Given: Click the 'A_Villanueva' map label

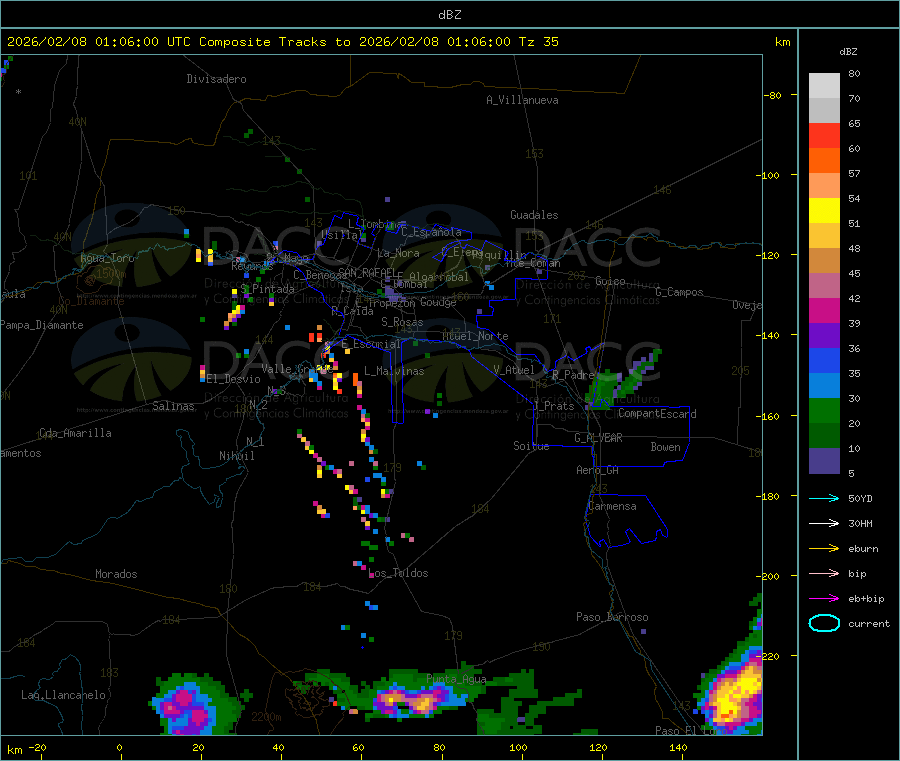Looking at the screenshot, I should [522, 100].
